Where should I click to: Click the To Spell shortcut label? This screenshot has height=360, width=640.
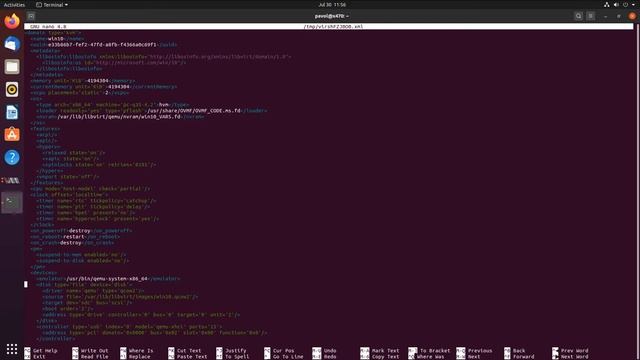pos(237,357)
